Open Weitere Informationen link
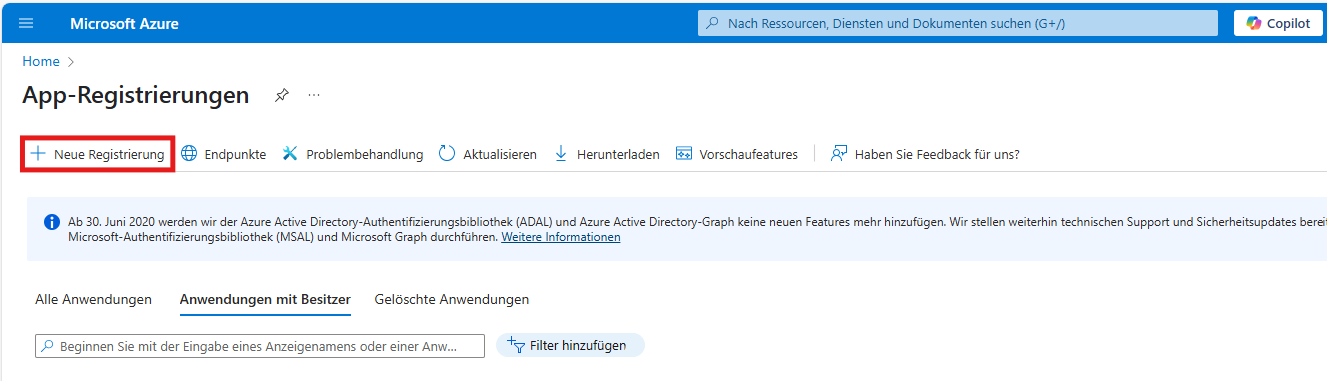Viewport: 1327px width, 381px height. [561, 237]
